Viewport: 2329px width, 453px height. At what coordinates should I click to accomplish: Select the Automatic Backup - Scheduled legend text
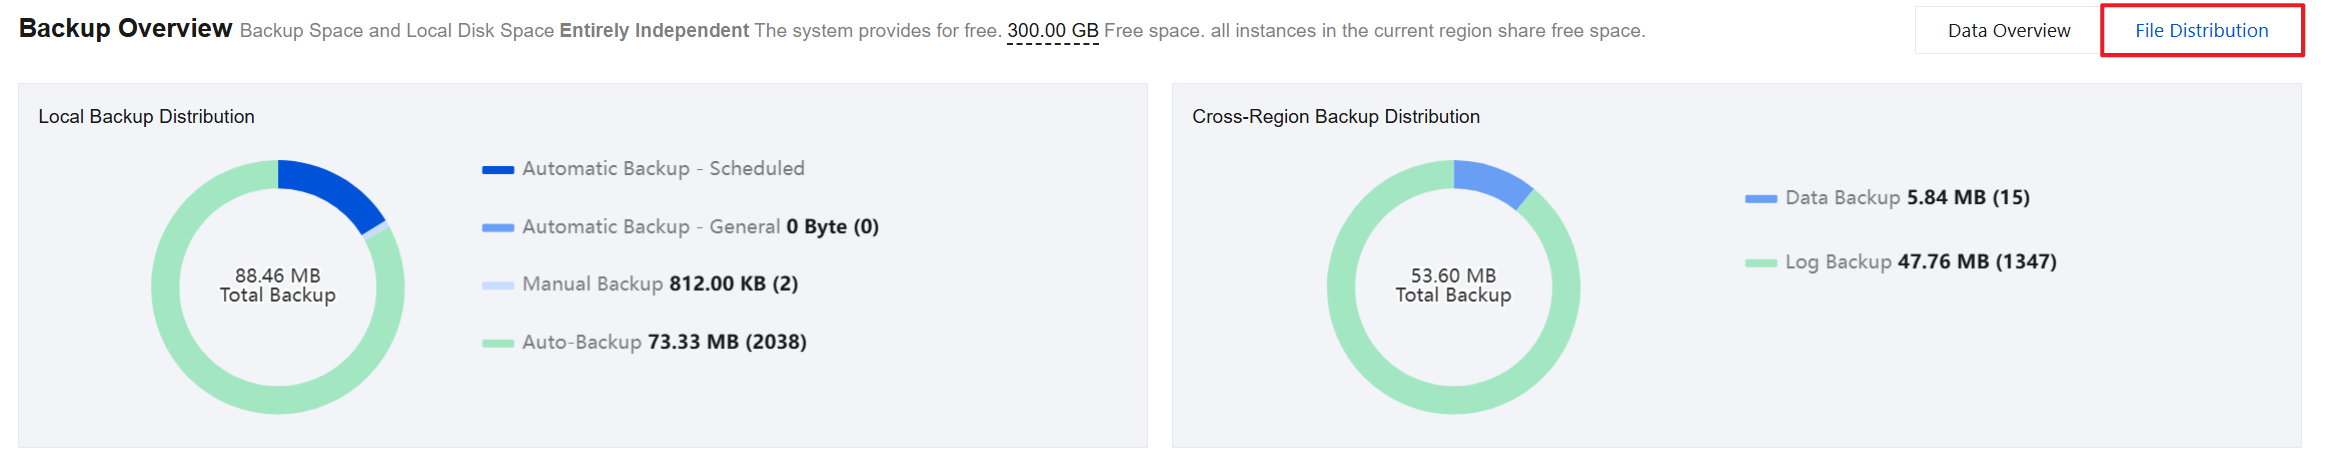click(663, 169)
